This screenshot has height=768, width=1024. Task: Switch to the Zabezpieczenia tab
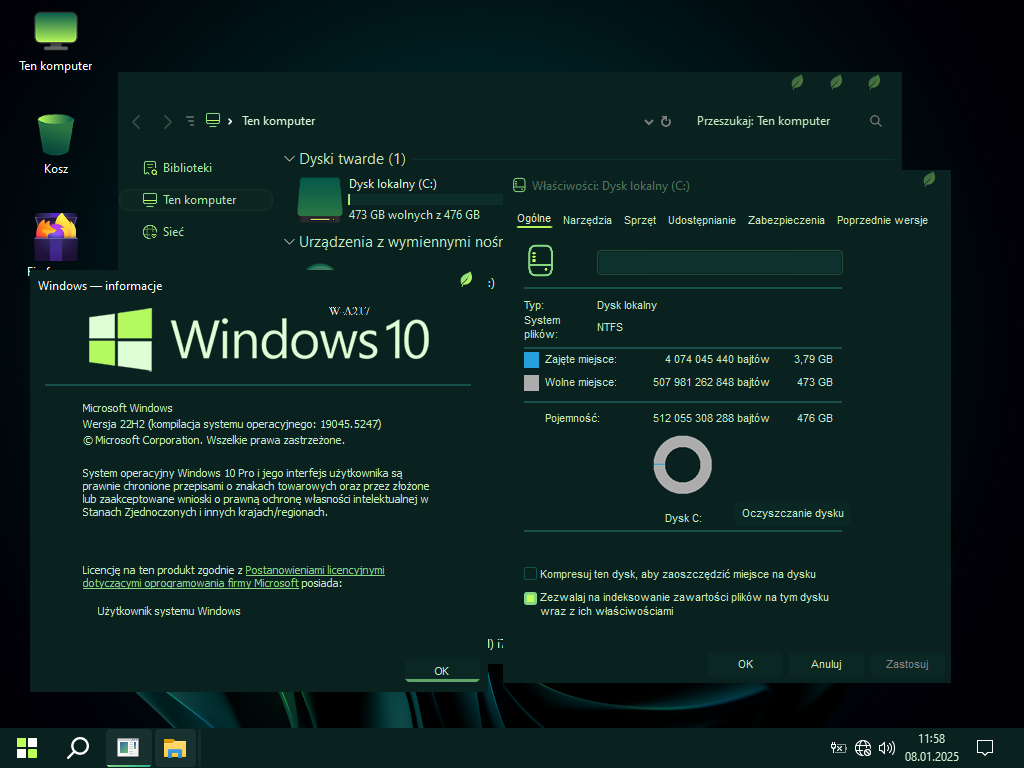click(786, 220)
